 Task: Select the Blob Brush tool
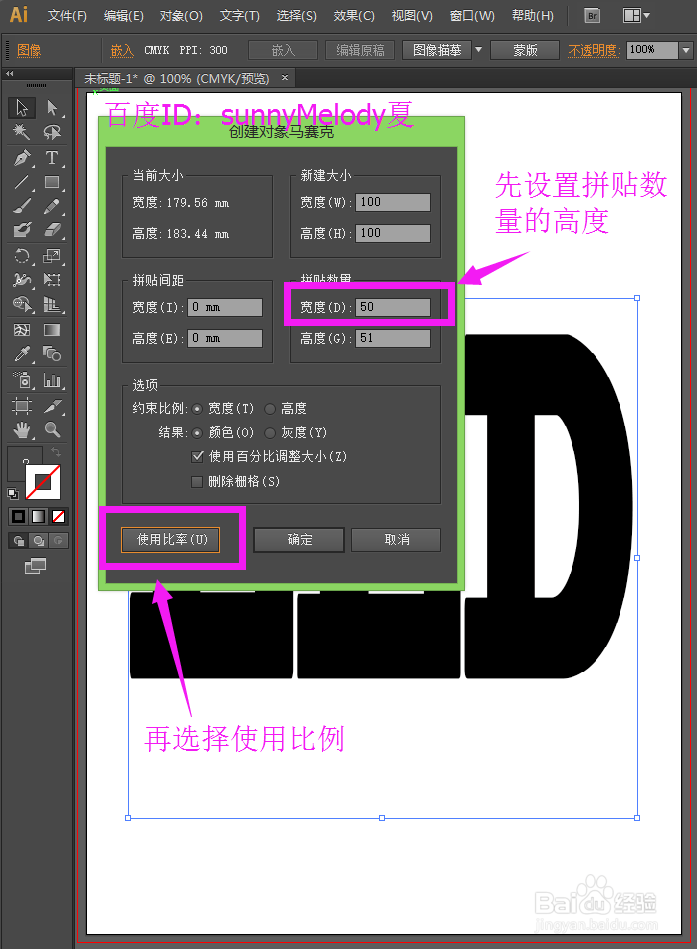point(22,230)
